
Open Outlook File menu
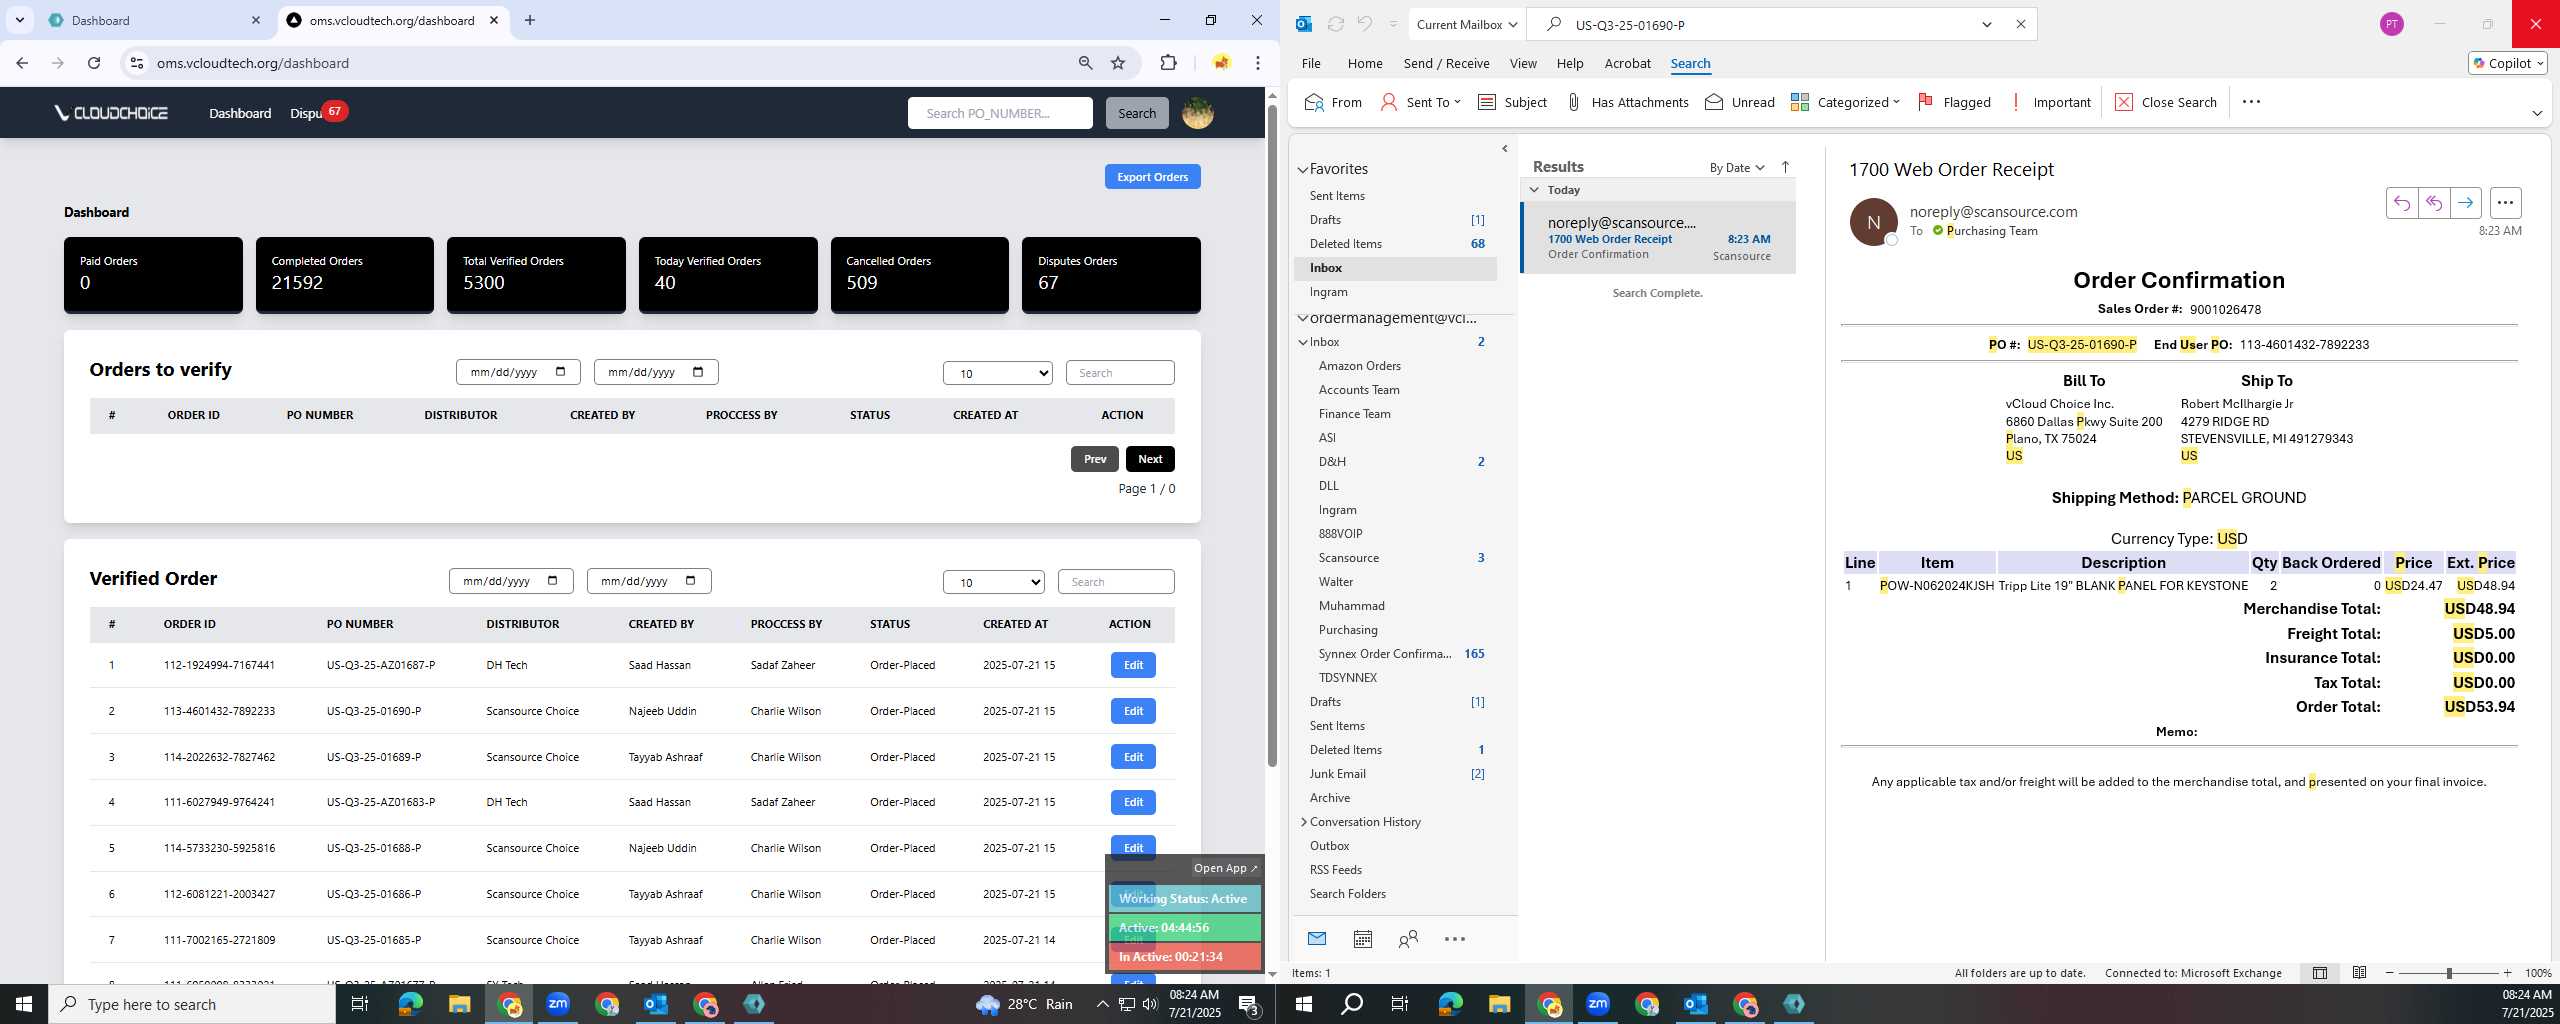pos(1310,63)
